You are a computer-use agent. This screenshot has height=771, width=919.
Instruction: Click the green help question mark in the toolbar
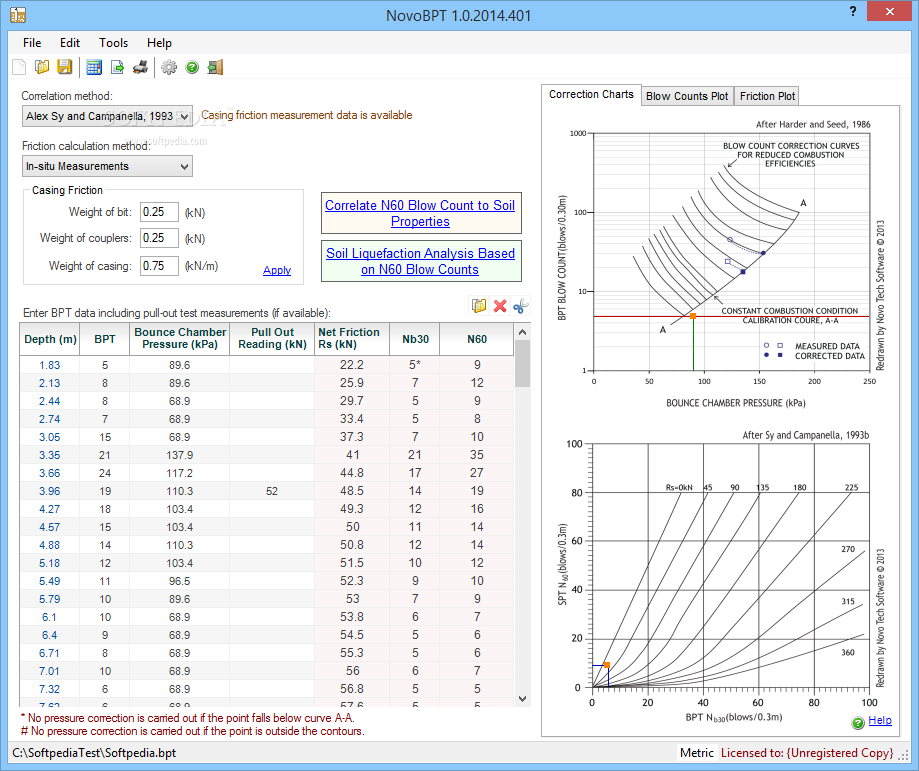pyautogui.click(x=192, y=67)
